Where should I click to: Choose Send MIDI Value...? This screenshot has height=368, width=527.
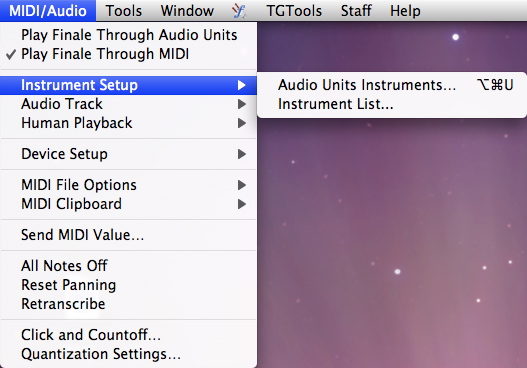tap(128, 235)
